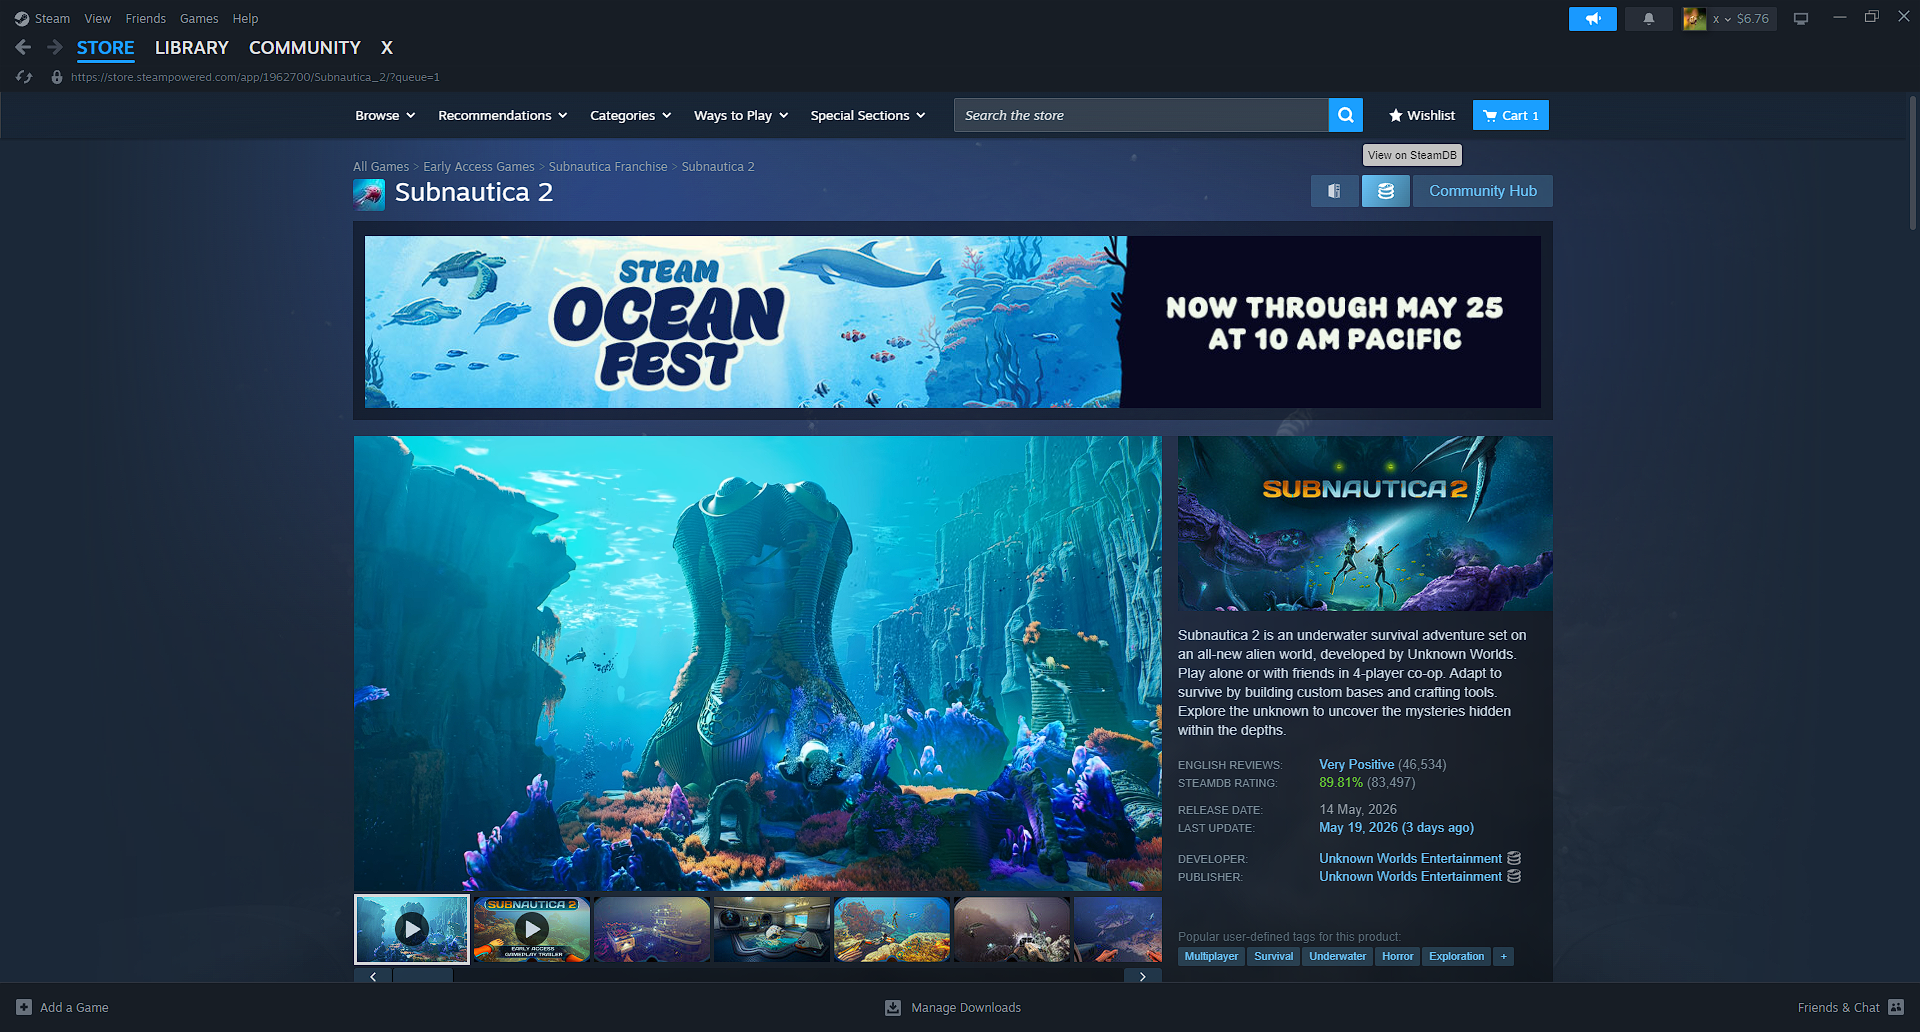This screenshot has height=1032, width=1920.
Task: Click the Manage Downloads icon
Action: (893, 1007)
